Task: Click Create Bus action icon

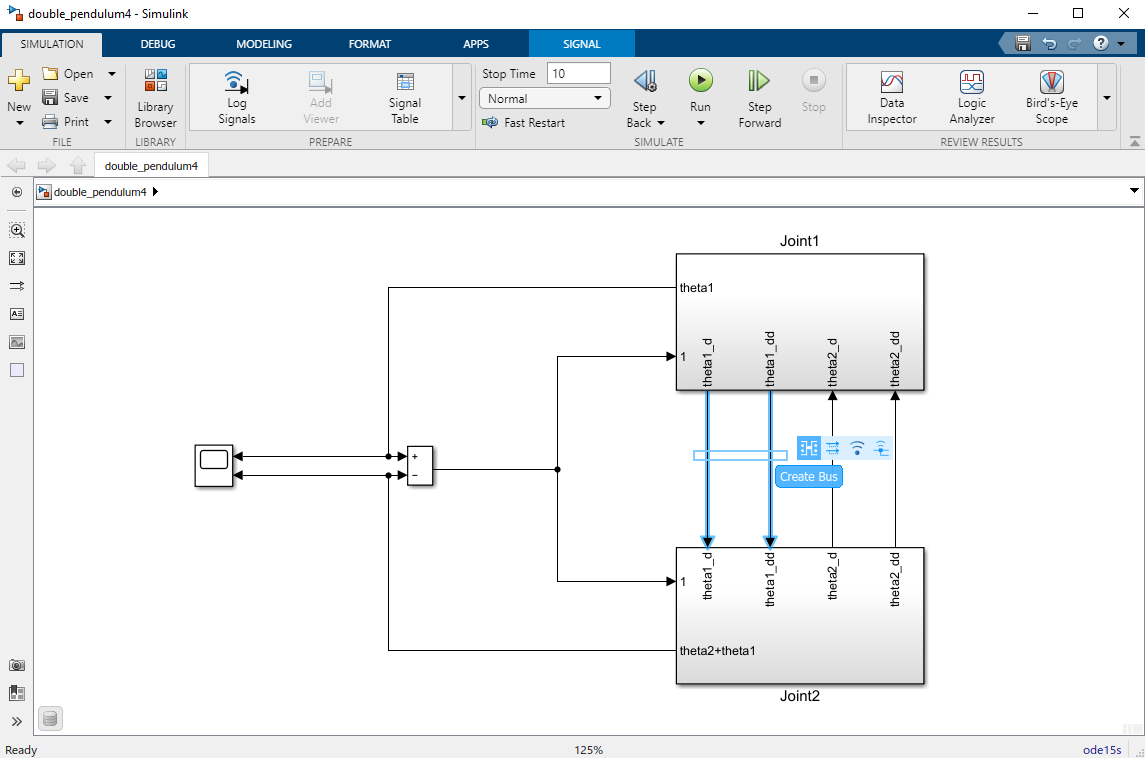Action: click(x=808, y=448)
